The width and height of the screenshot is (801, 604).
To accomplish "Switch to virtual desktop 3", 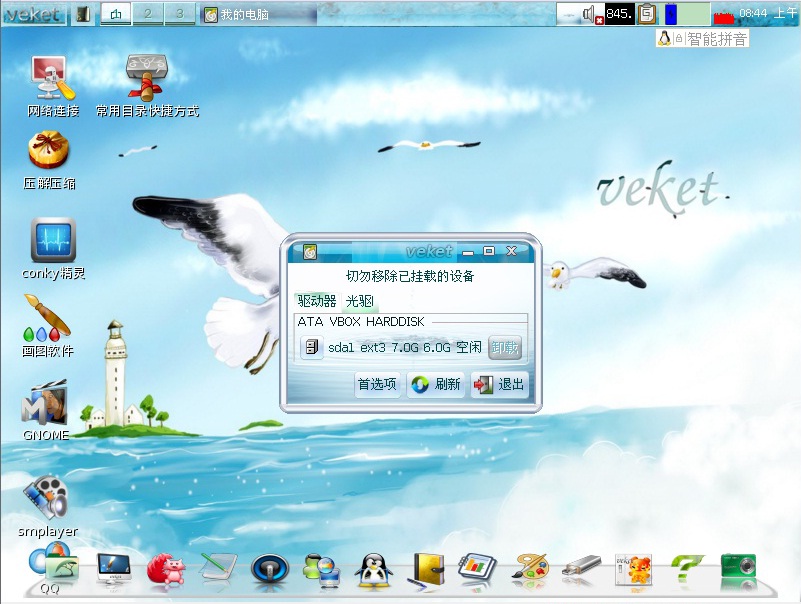I will tap(179, 14).
